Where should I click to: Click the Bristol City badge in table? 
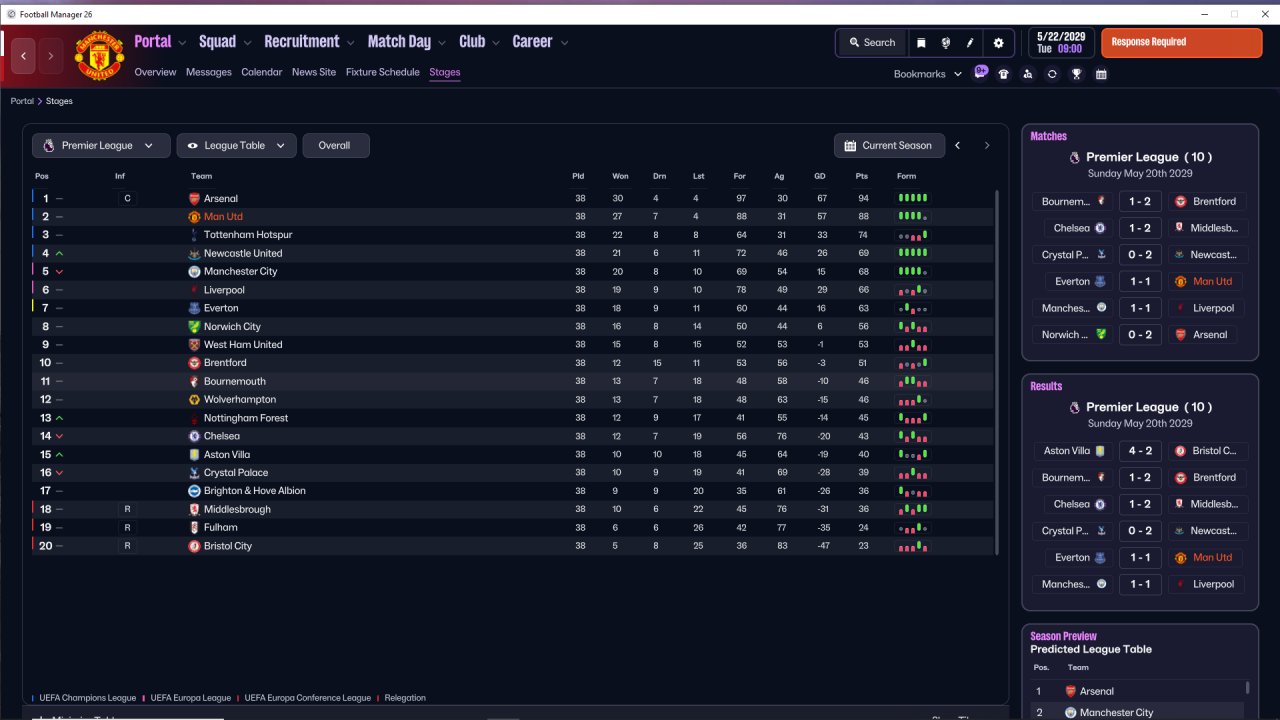click(195, 546)
